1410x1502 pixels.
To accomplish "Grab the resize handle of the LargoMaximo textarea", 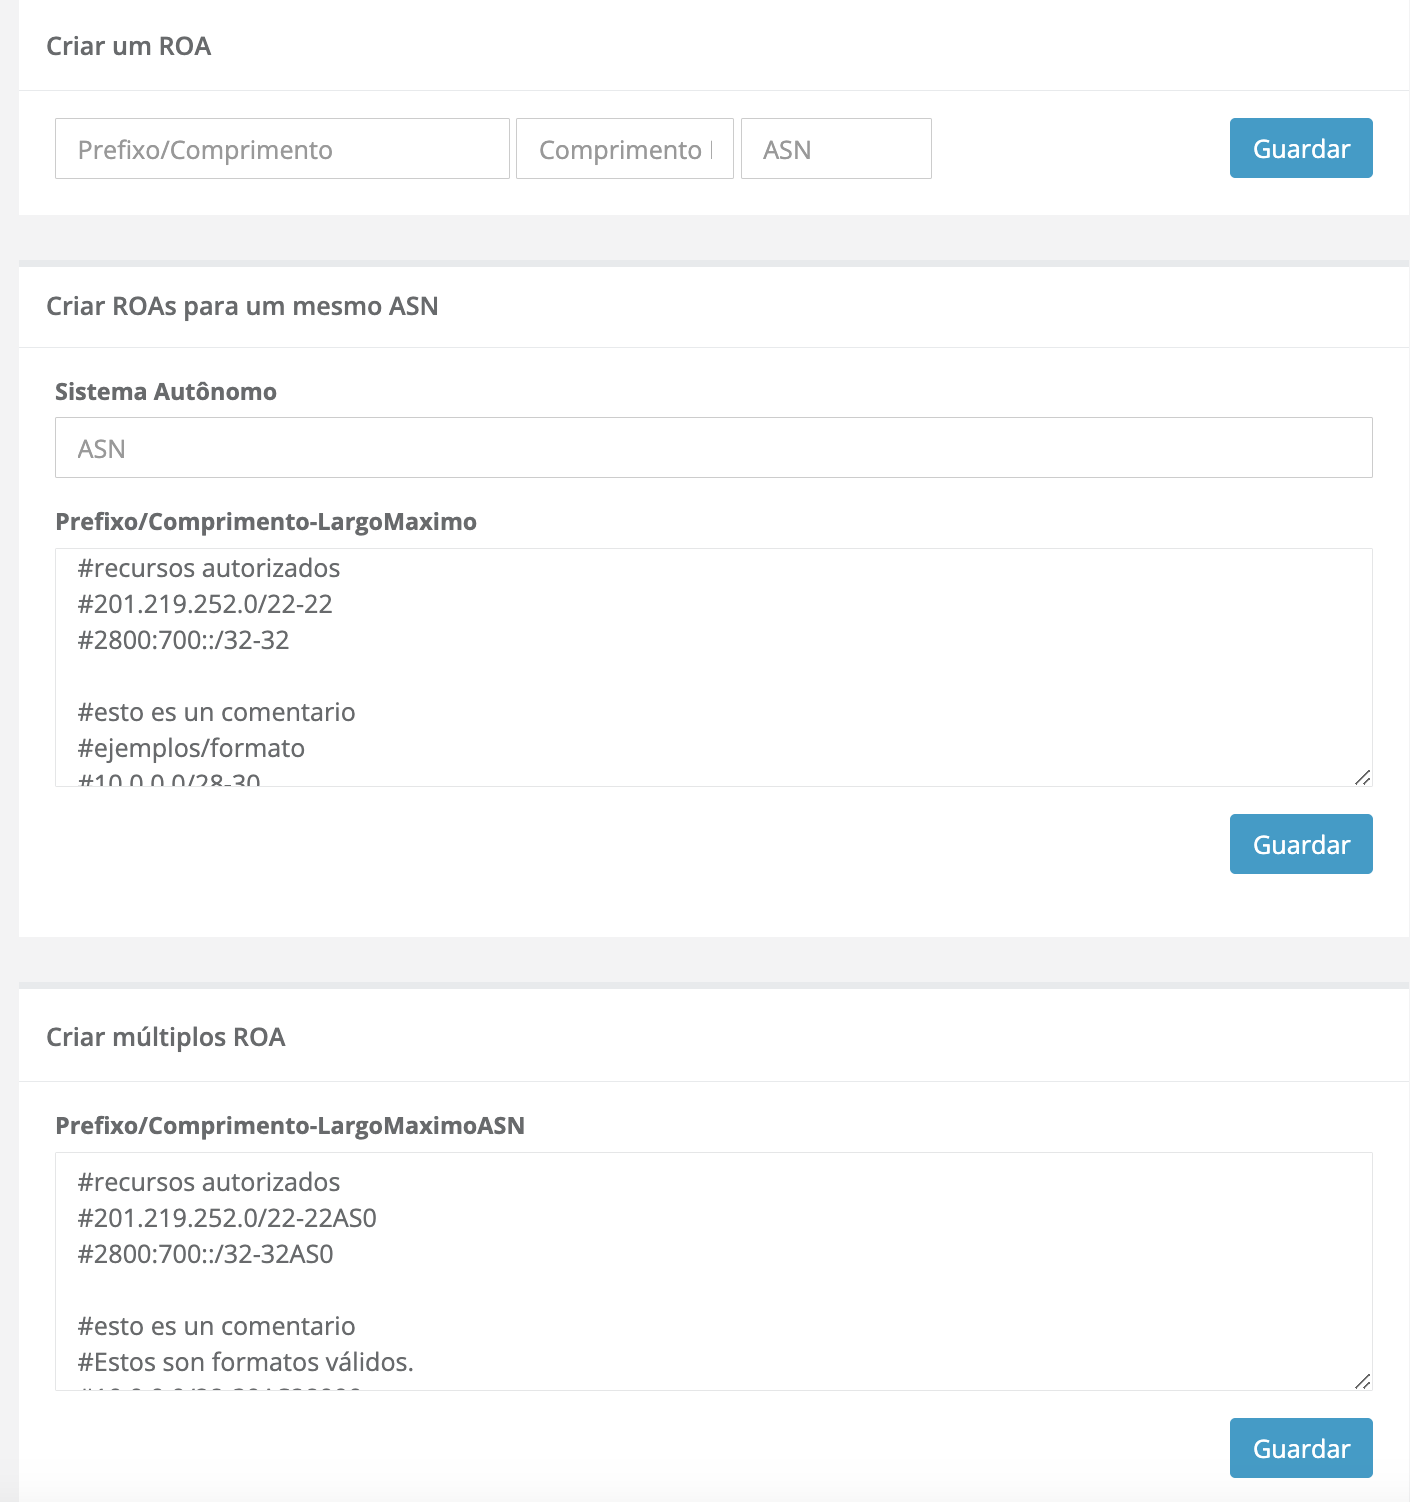I will click(1362, 777).
